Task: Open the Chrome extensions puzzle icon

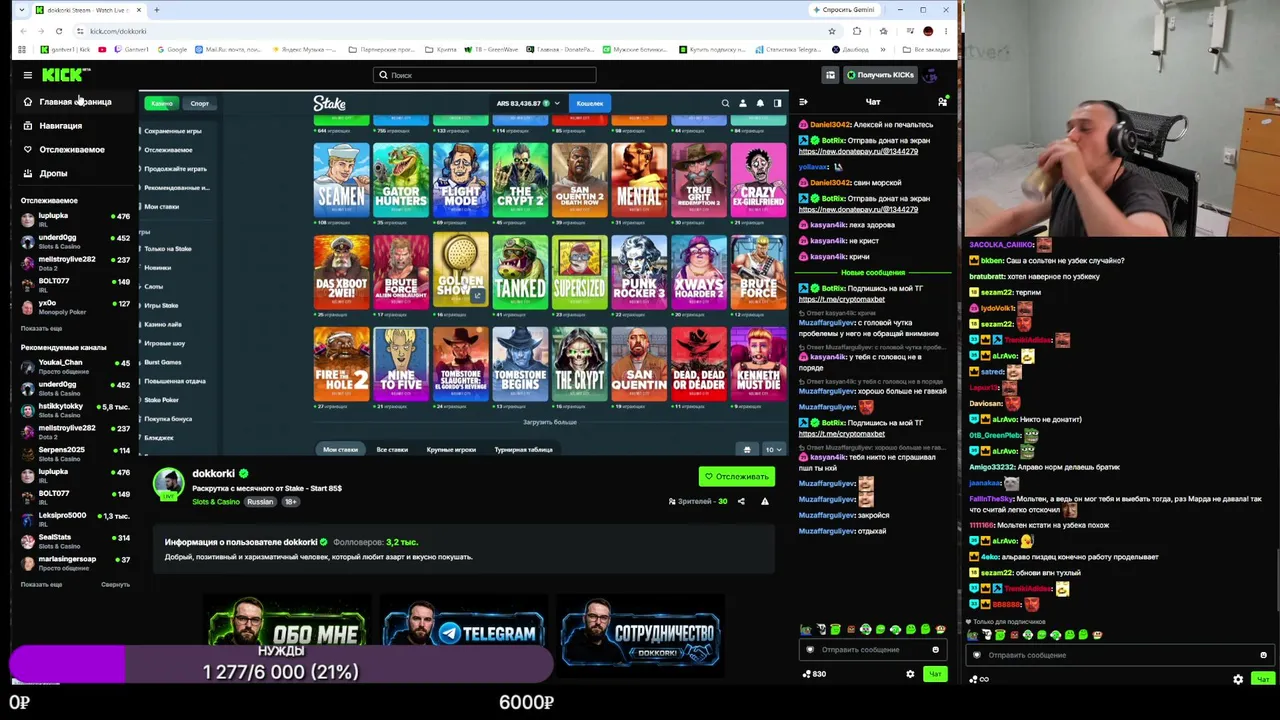Action: click(857, 31)
